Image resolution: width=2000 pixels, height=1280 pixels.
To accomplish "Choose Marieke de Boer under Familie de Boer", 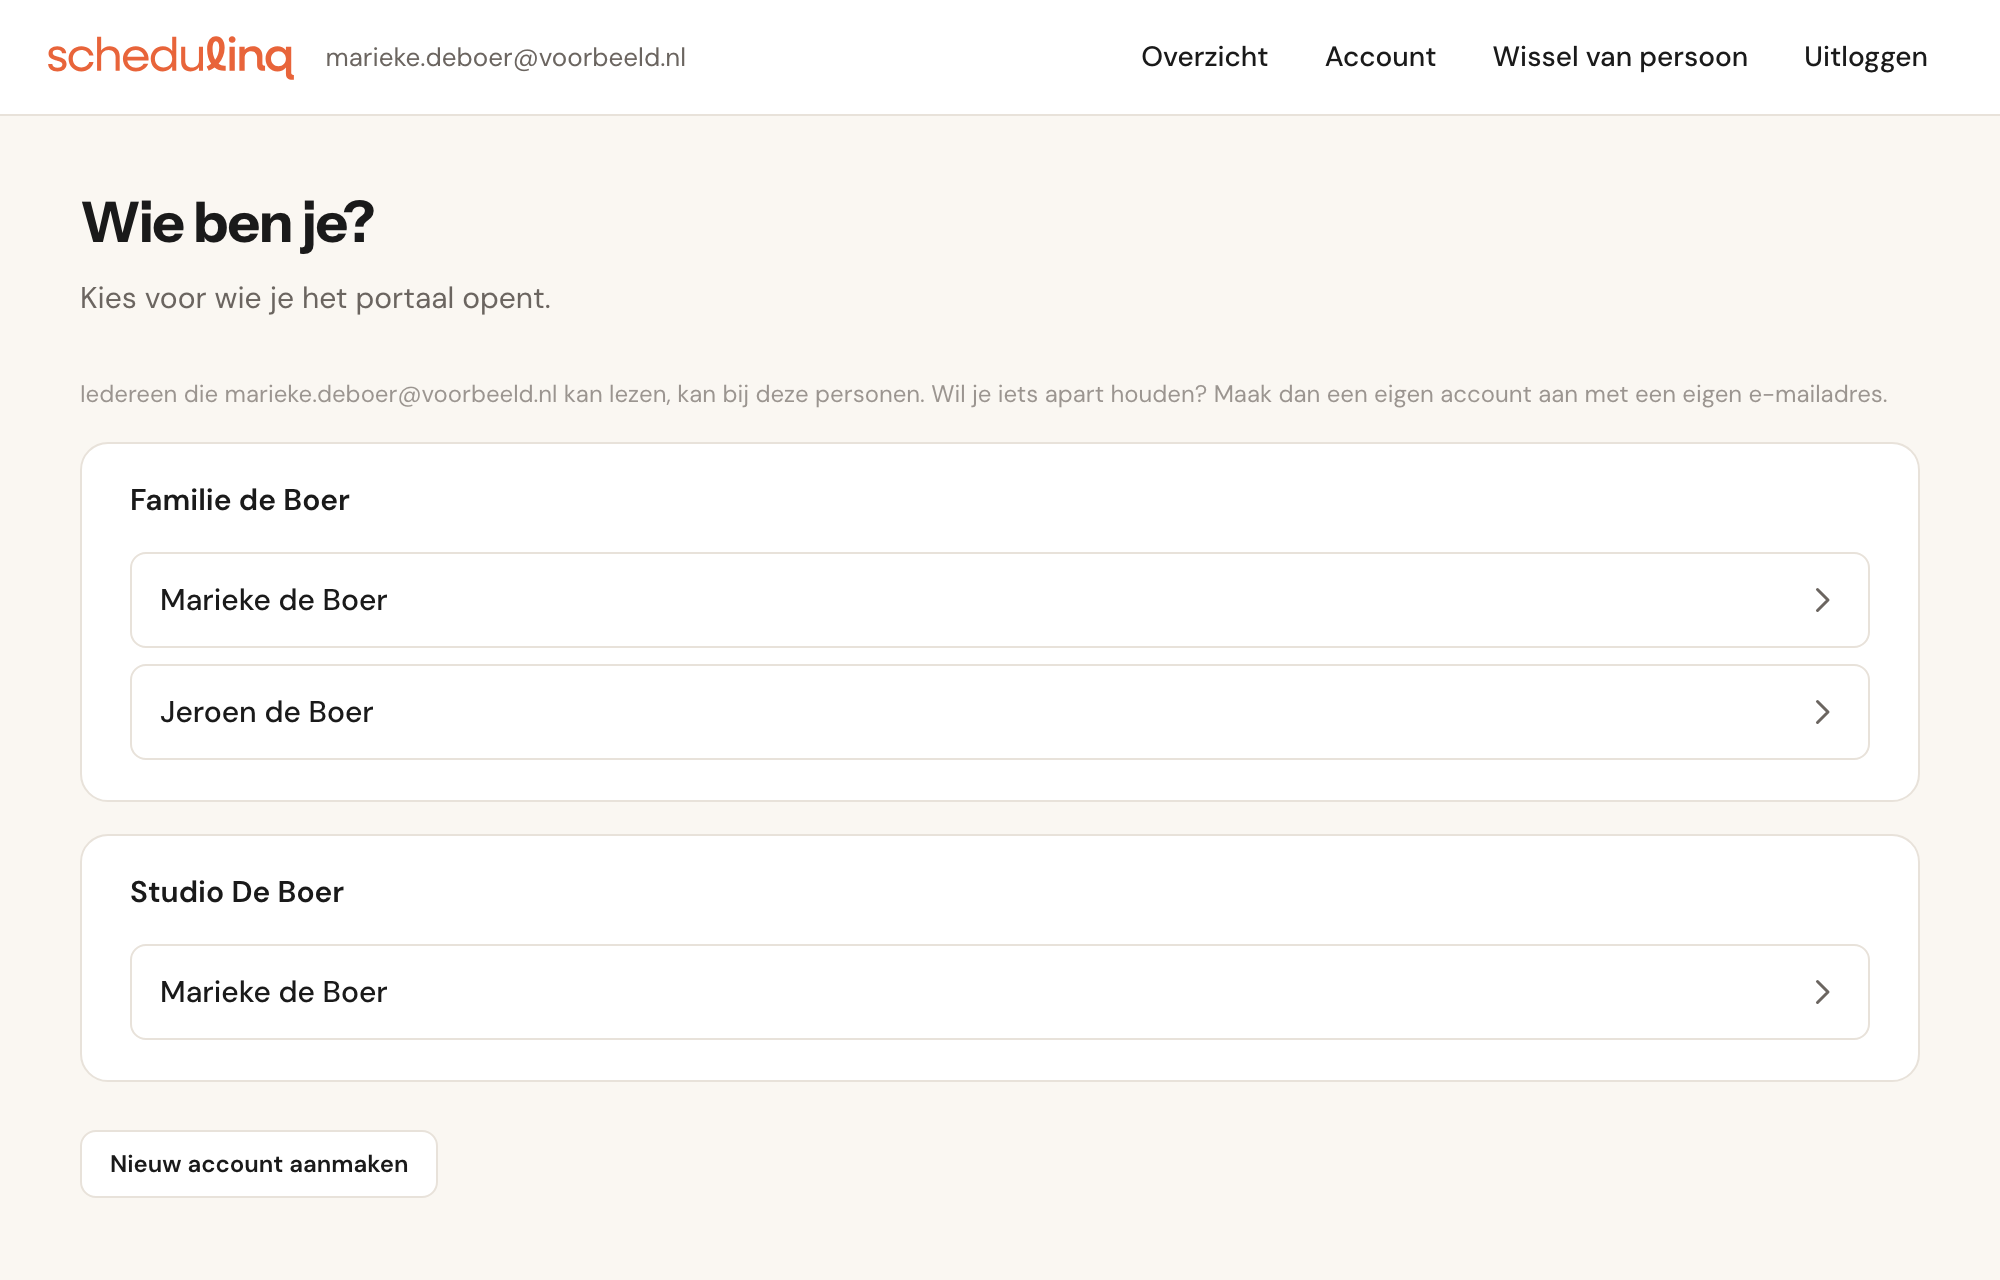I will point(1000,600).
